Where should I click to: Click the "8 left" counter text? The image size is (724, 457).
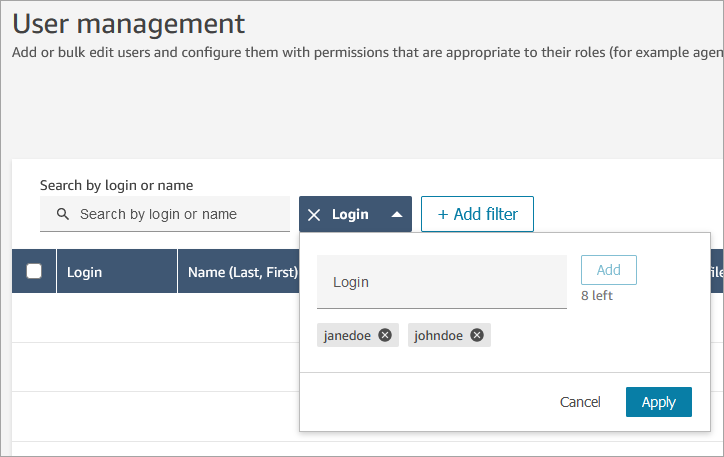click(597, 296)
